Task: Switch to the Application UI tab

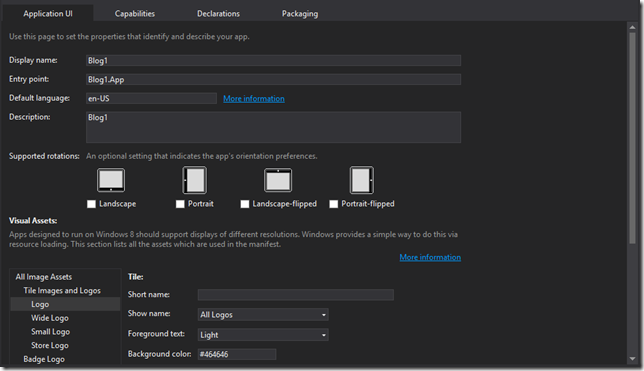Action: click(48, 14)
